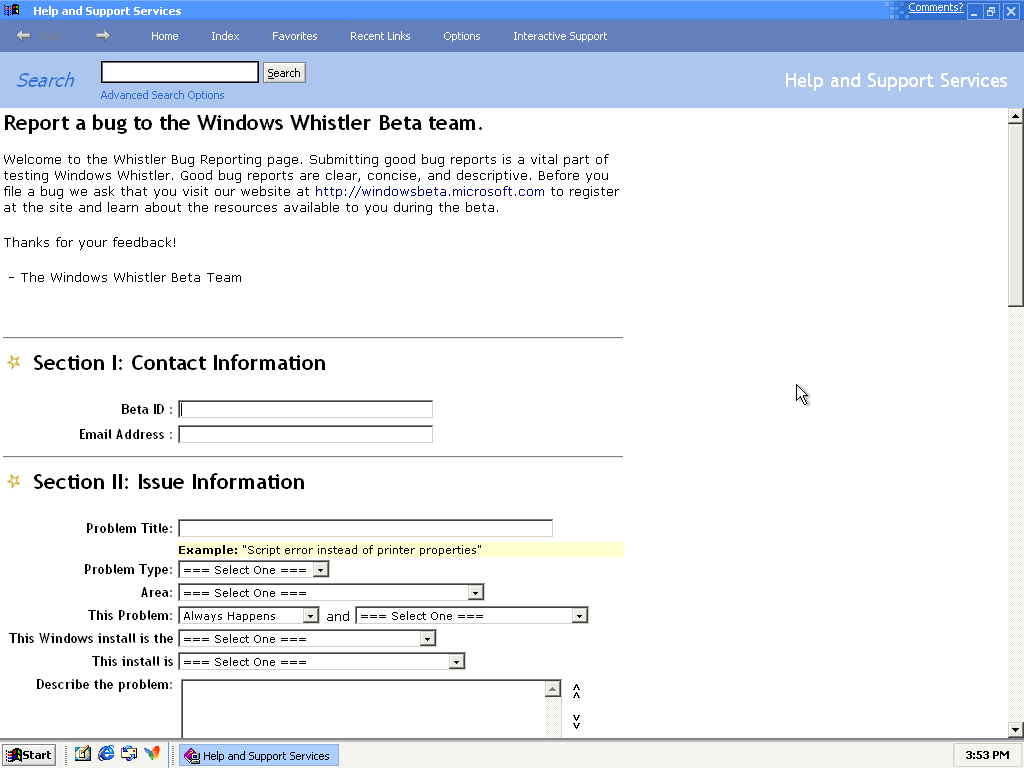
Task: Click the down-chevron resize icon beside description box
Action: point(577,721)
